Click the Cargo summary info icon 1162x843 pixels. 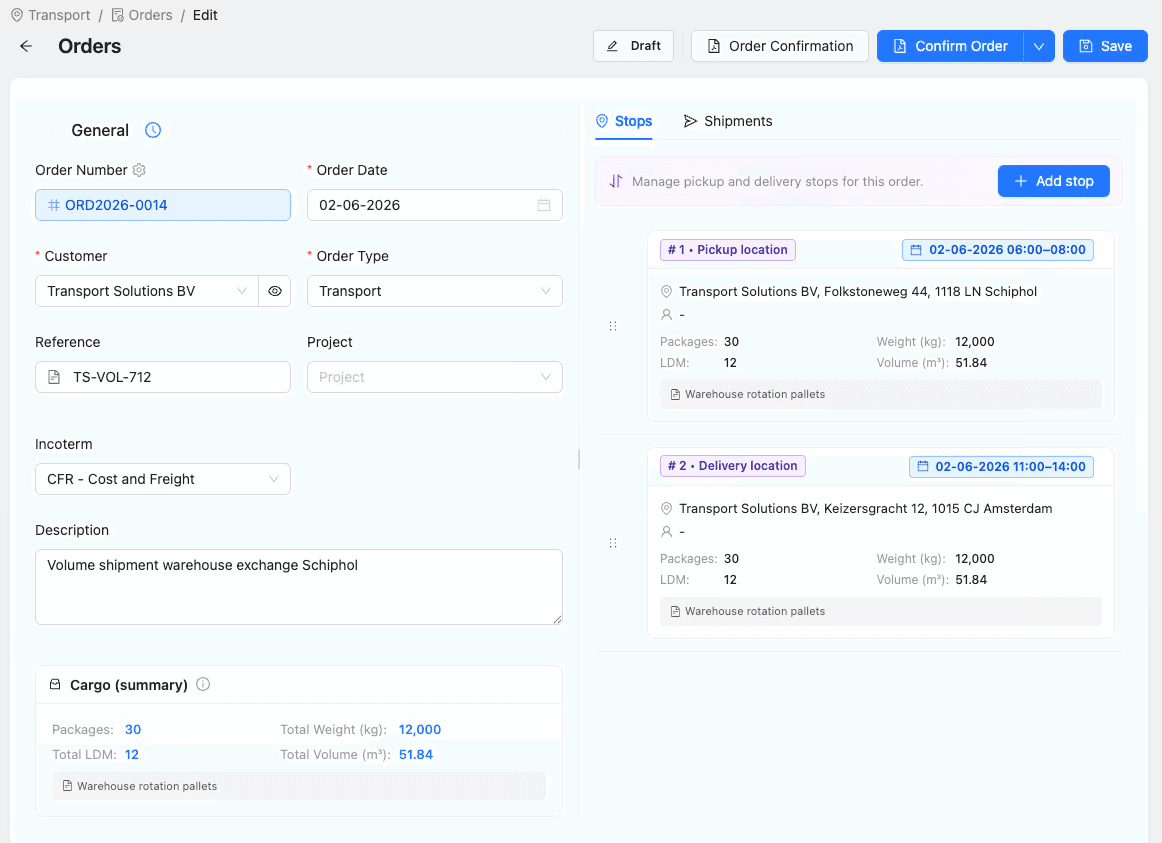tap(203, 684)
